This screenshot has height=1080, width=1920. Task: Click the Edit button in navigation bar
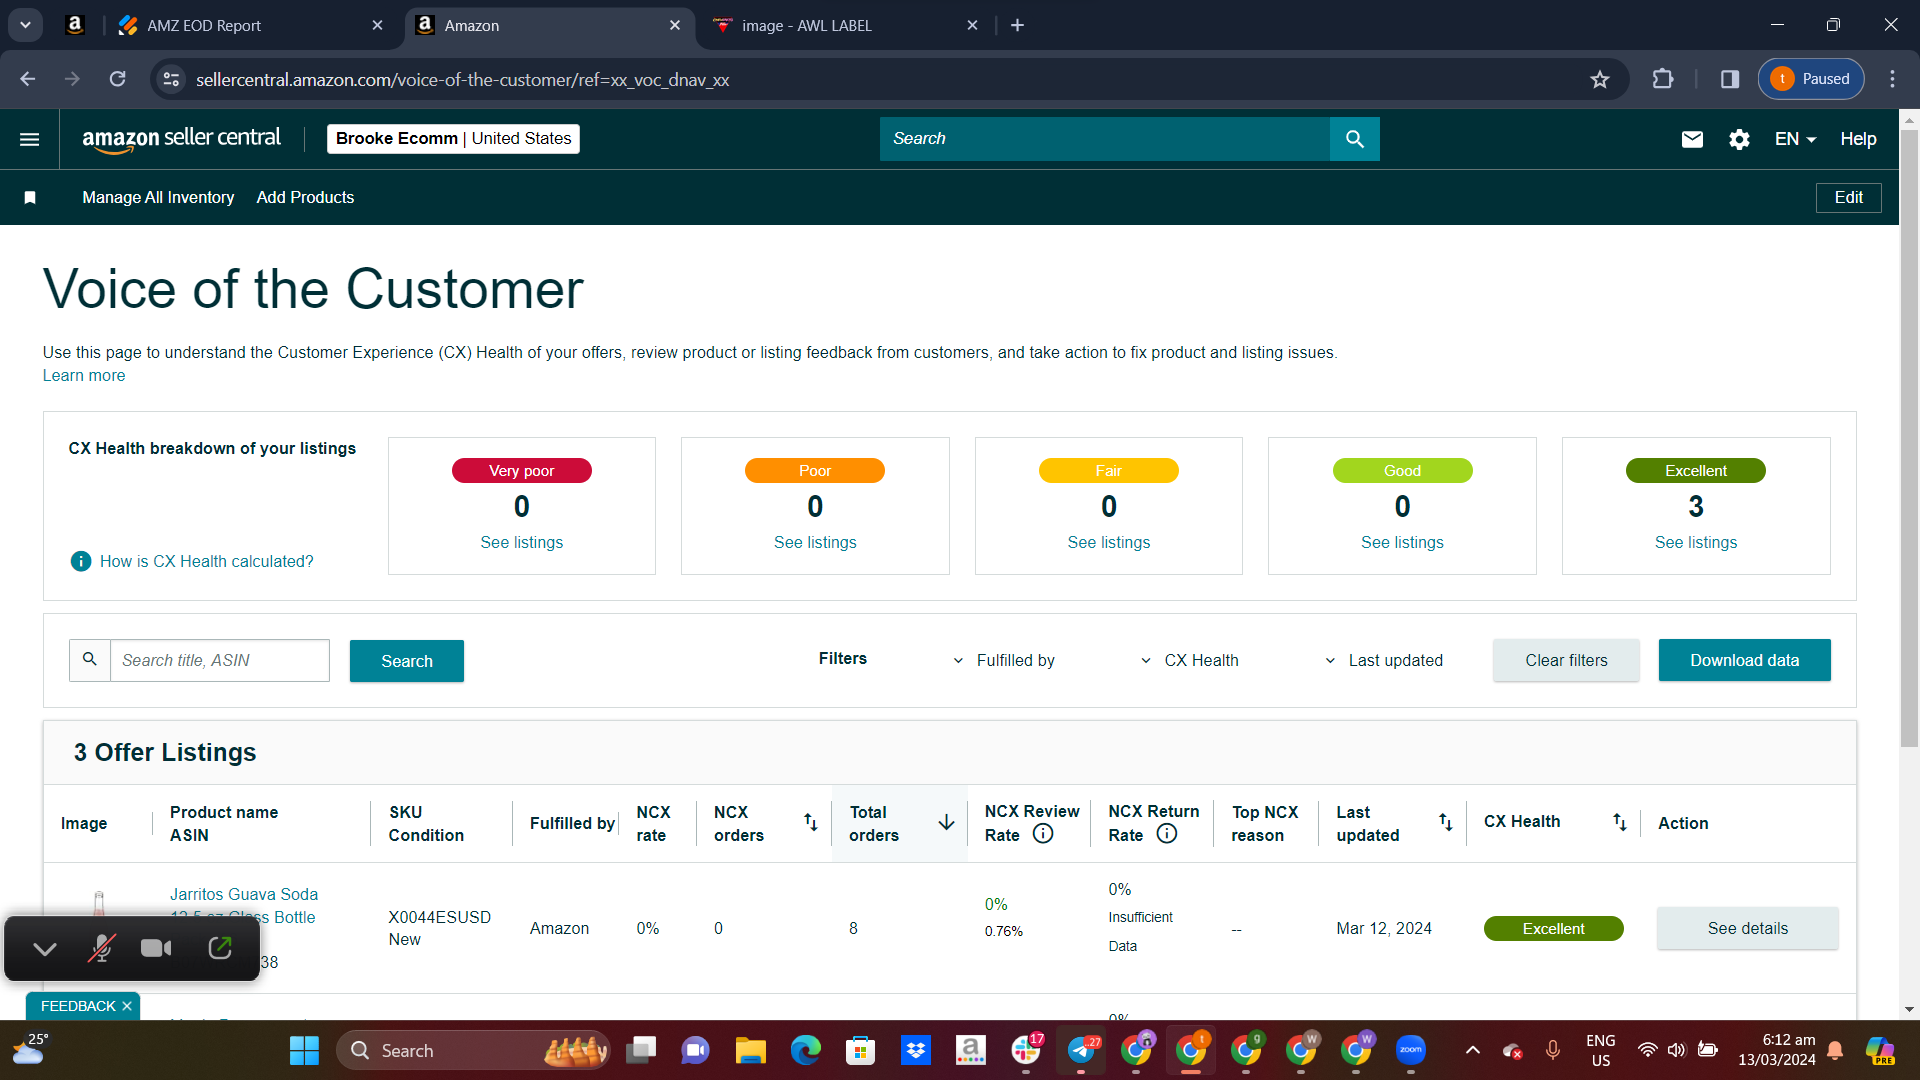pos(1848,197)
